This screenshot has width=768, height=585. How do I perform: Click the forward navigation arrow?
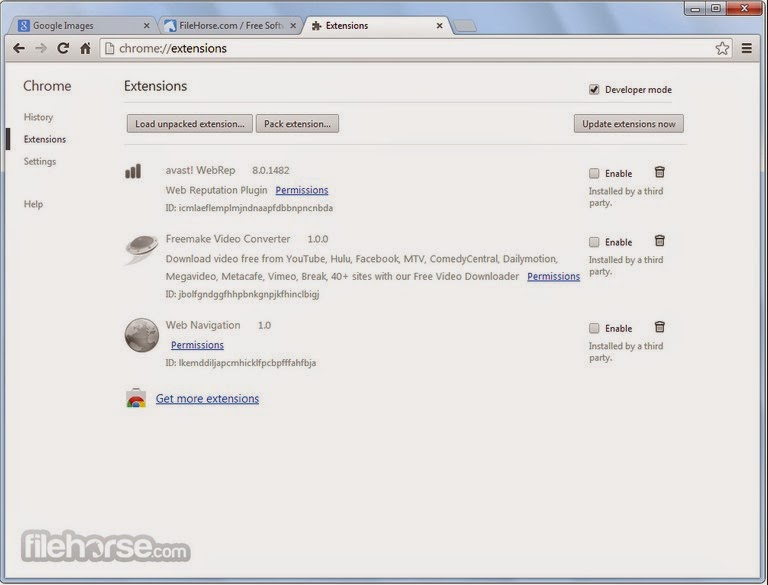coord(41,48)
